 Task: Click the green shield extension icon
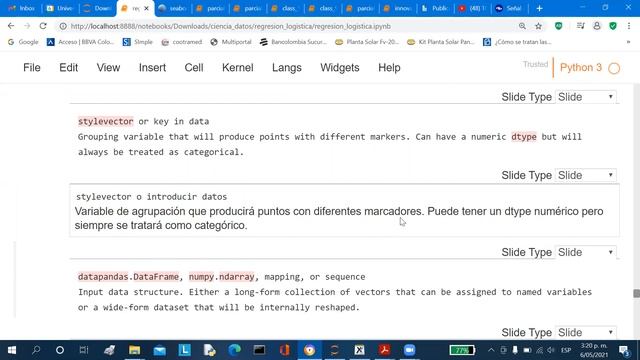point(613,26)
